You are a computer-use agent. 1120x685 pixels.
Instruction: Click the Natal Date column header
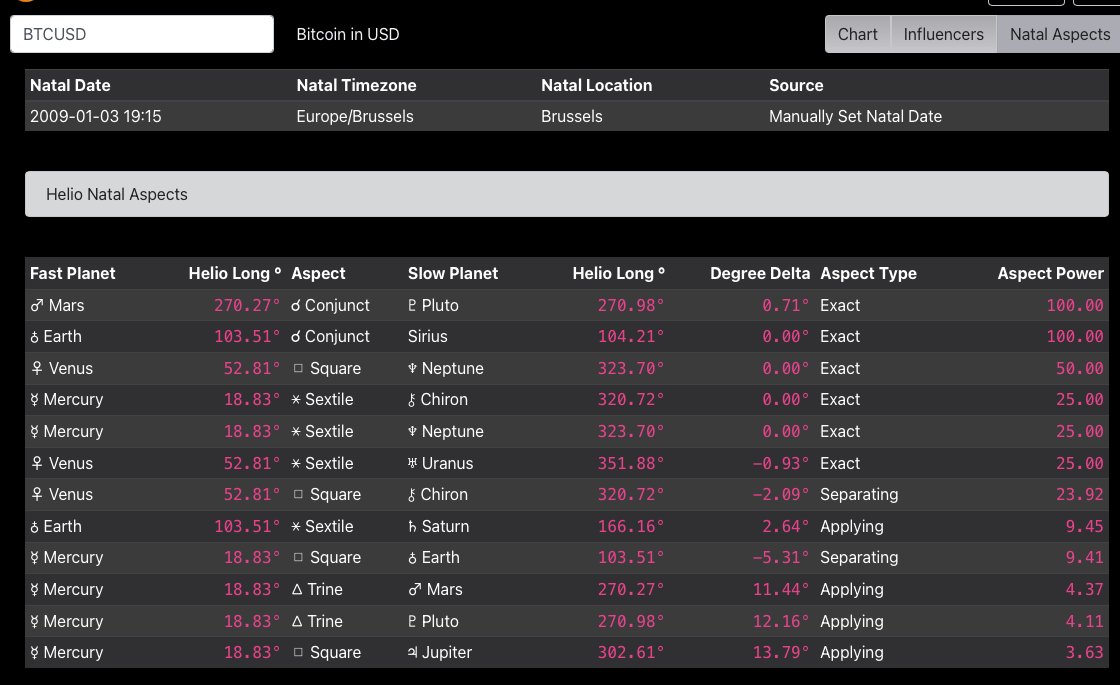point(70,85)
